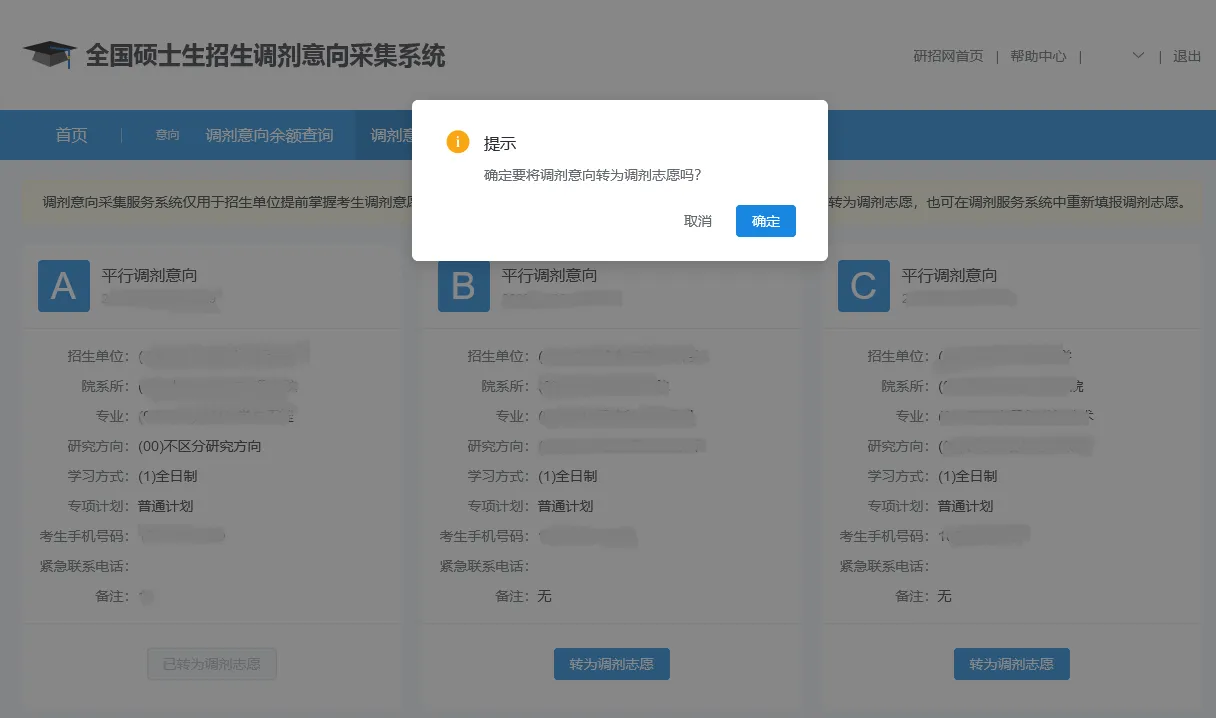The width and height of the screenshot is (1216, 718).
Task: Open the 帮助中心 link
Action: point(1039,56)
